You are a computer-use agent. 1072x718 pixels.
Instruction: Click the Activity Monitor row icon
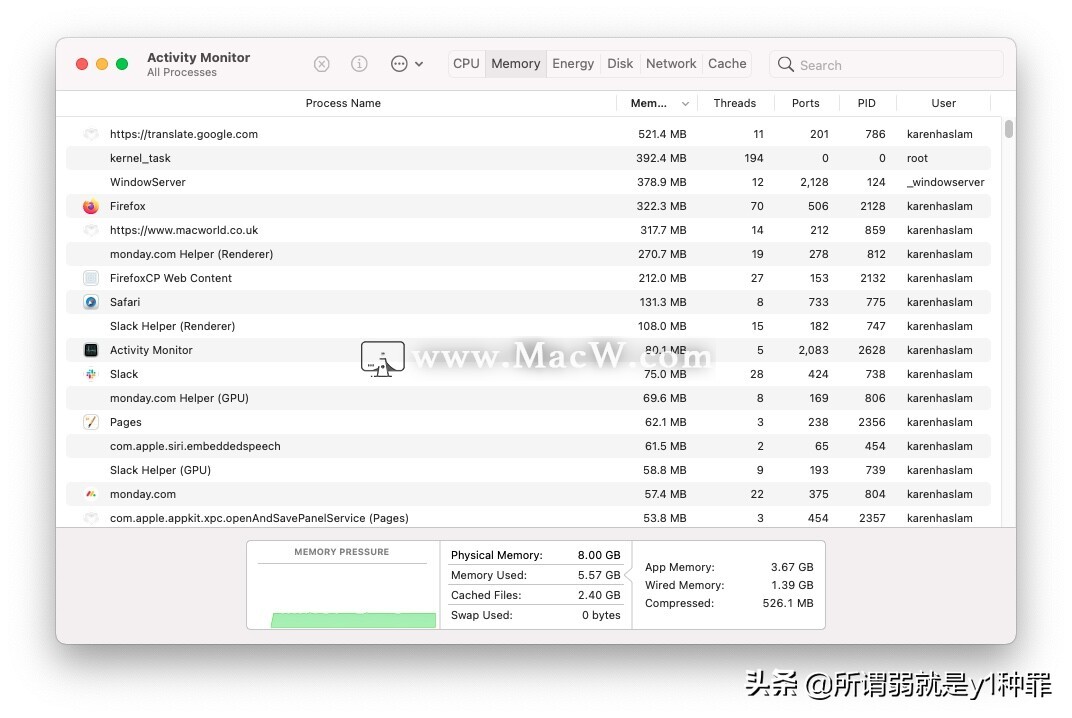pos(91,350)
